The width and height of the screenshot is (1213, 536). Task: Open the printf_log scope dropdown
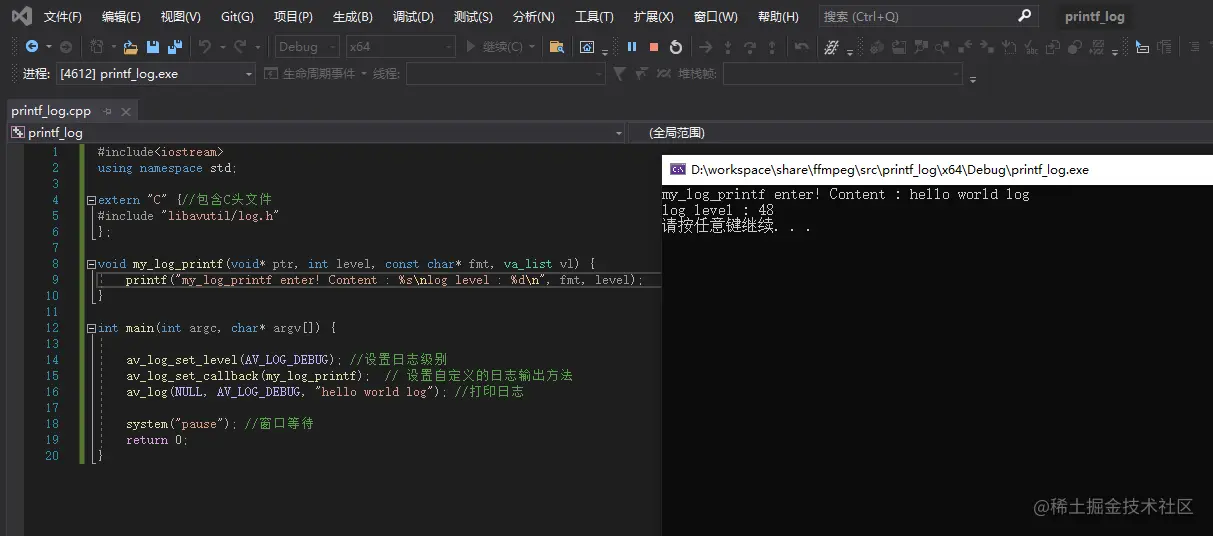point(316,132)
